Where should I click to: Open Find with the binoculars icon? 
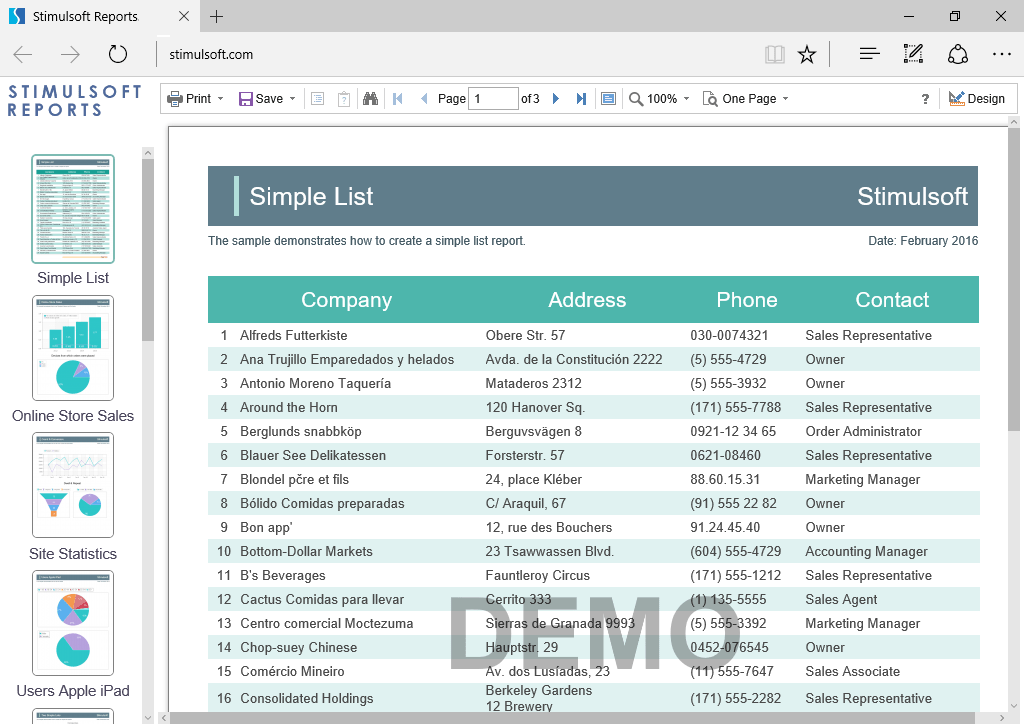pos(371,99)
